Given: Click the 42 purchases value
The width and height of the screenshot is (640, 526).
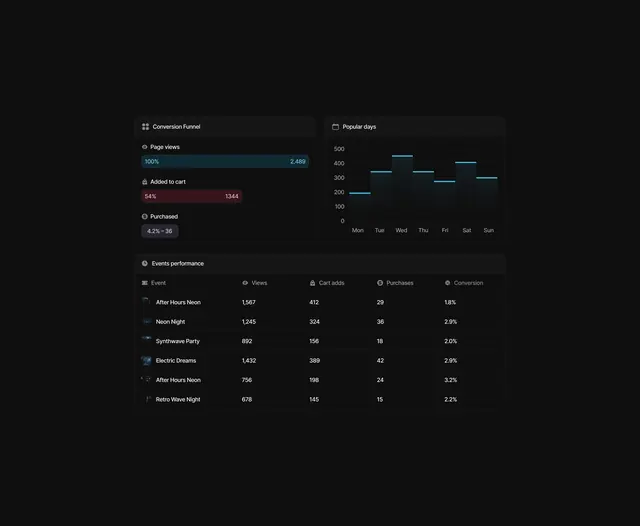Looking at the screenshot, I should (380, 360).
